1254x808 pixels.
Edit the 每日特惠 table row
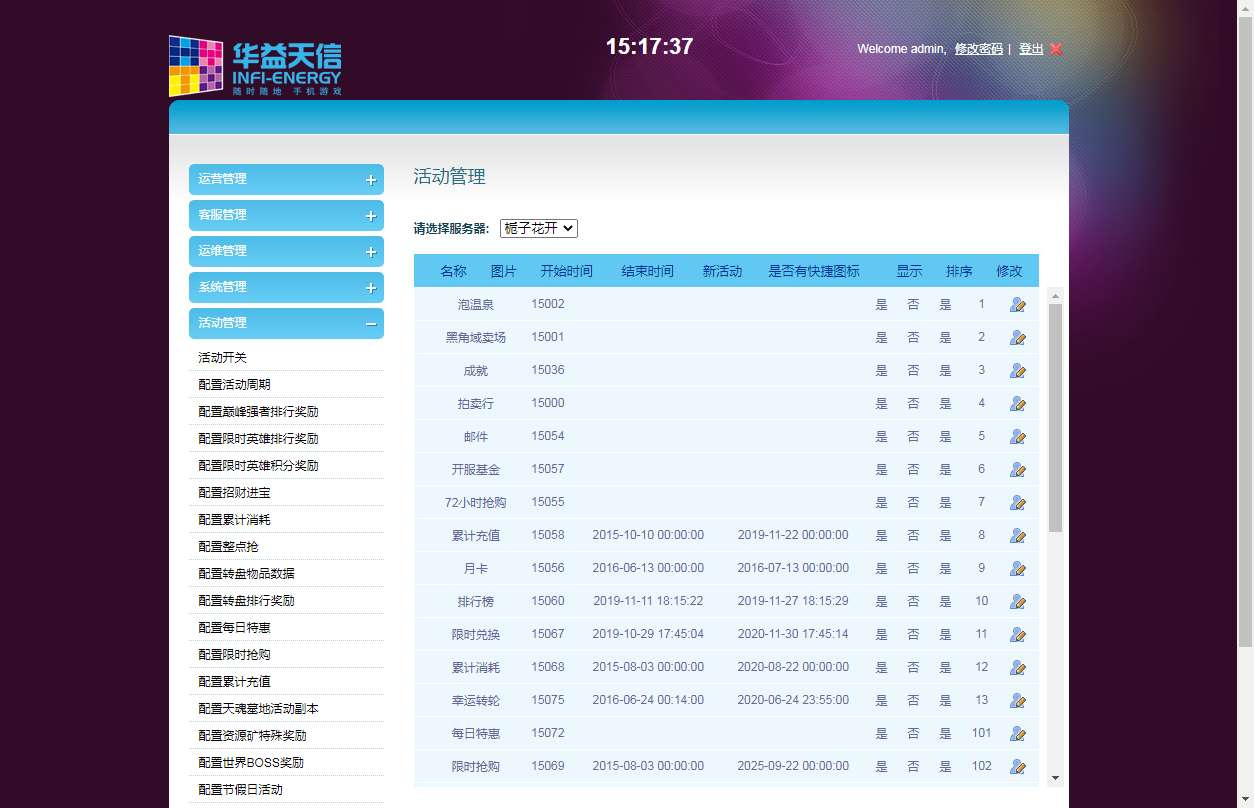(1018, 734)
